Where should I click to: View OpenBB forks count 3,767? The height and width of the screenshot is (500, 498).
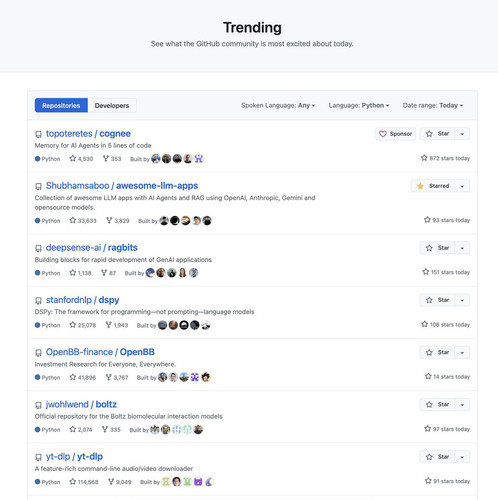pos(117,377)
